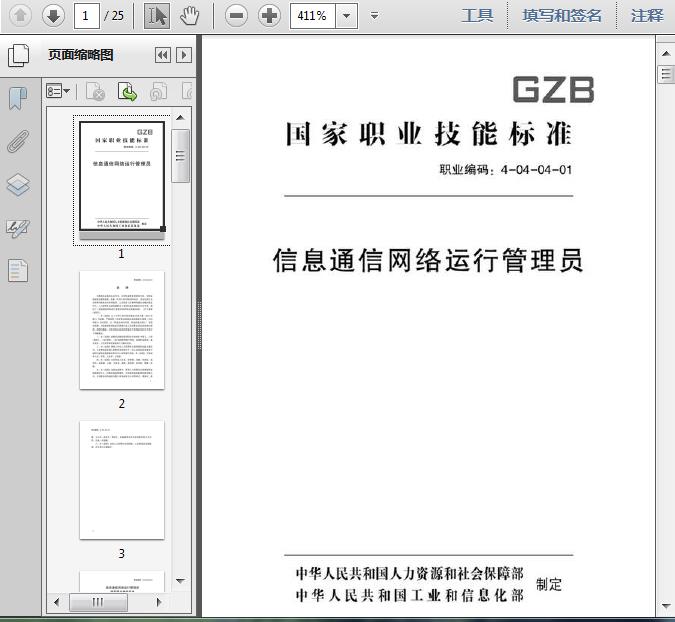Click thumbnail horizontal scrollbar handle
This screenshot has height=622, width=675.
pyautogui.click(x=98, y=602)
